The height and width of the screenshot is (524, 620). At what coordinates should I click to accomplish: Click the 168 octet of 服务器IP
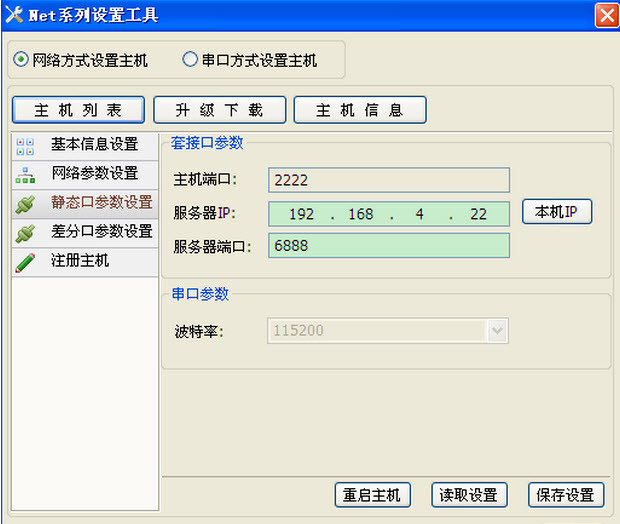[361, 214]
